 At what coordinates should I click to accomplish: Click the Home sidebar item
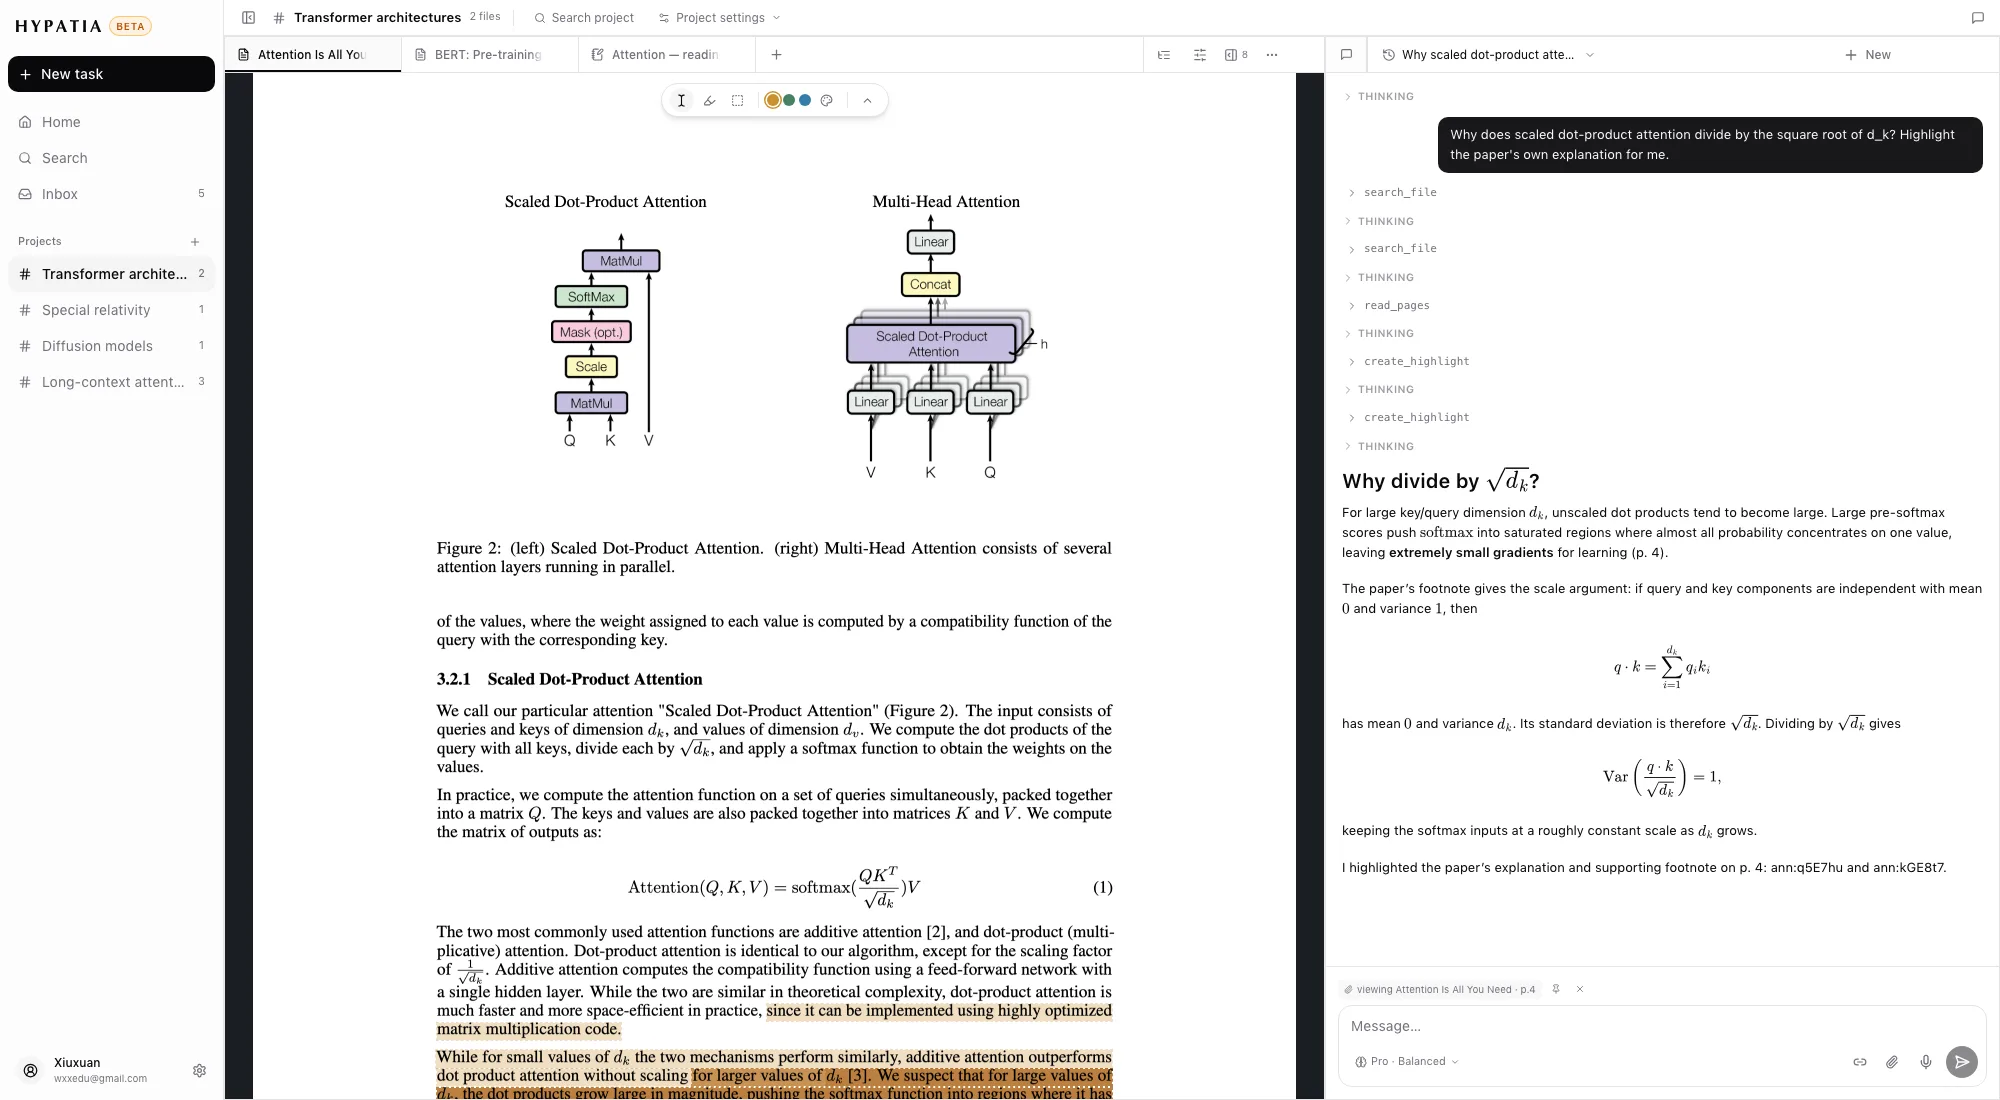[111, 122]
